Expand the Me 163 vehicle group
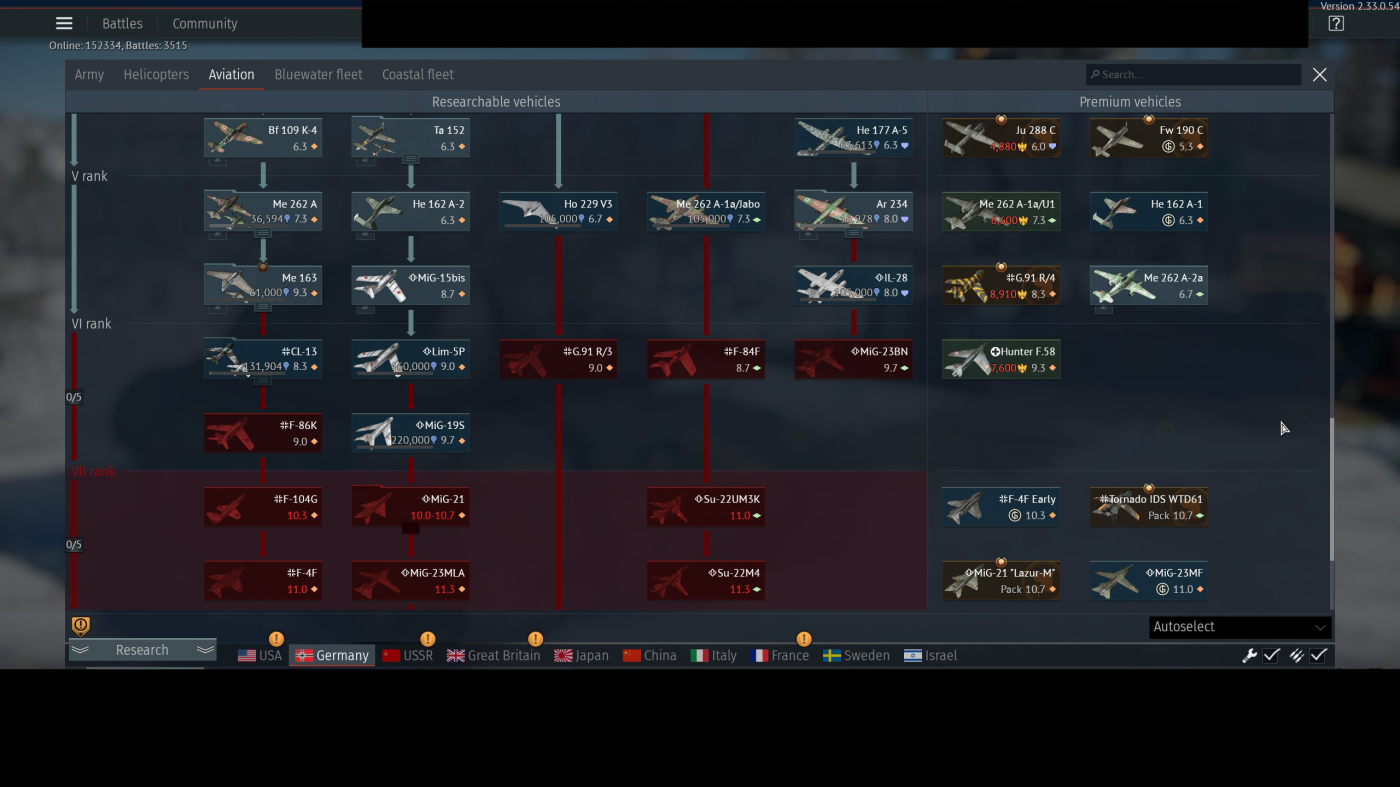The width and height of the screenshot is (1400, 787). coord(263,307)
